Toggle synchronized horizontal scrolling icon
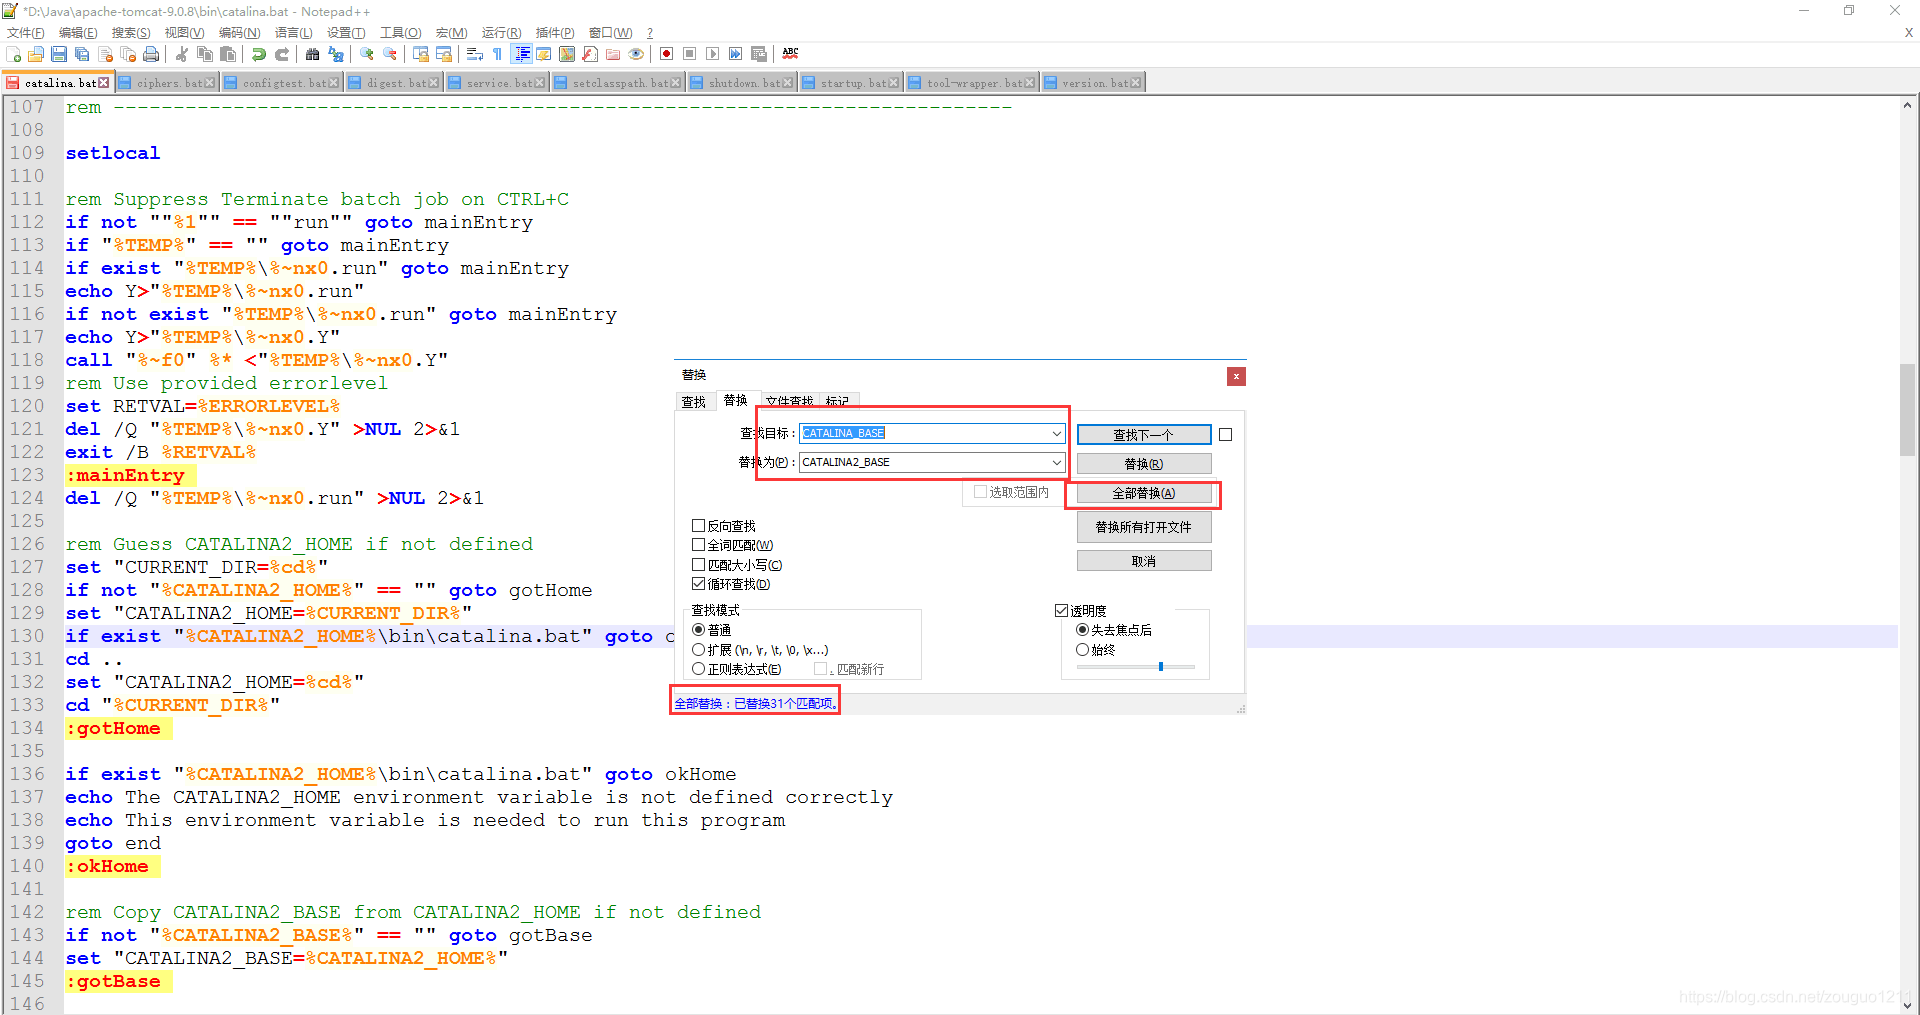Image resolution: width=1920 pixels, height=1015 pixels. pos(444,54)
